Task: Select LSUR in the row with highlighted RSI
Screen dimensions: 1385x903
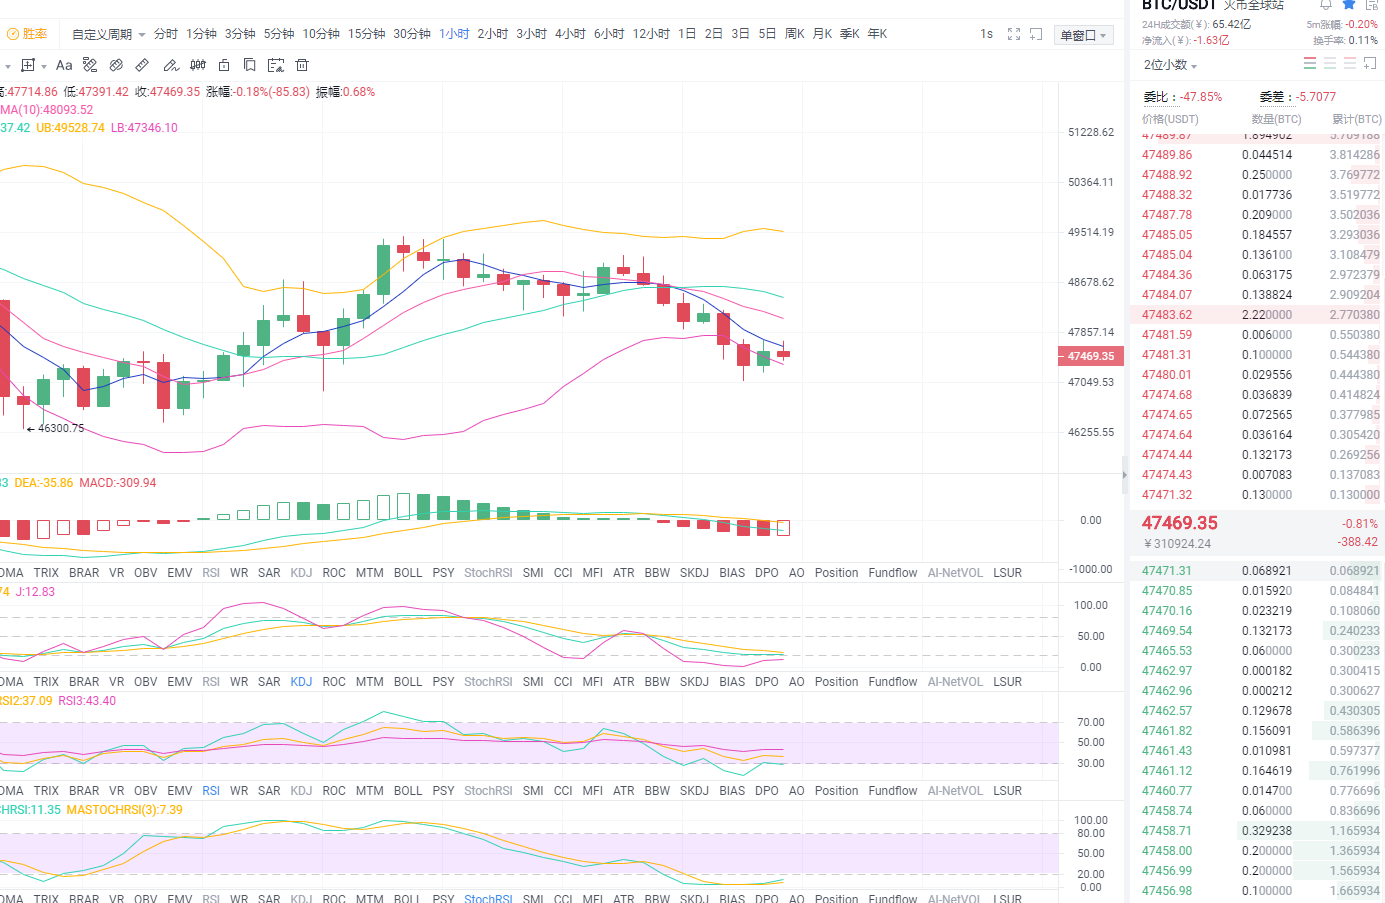Action: (1008, 791)
